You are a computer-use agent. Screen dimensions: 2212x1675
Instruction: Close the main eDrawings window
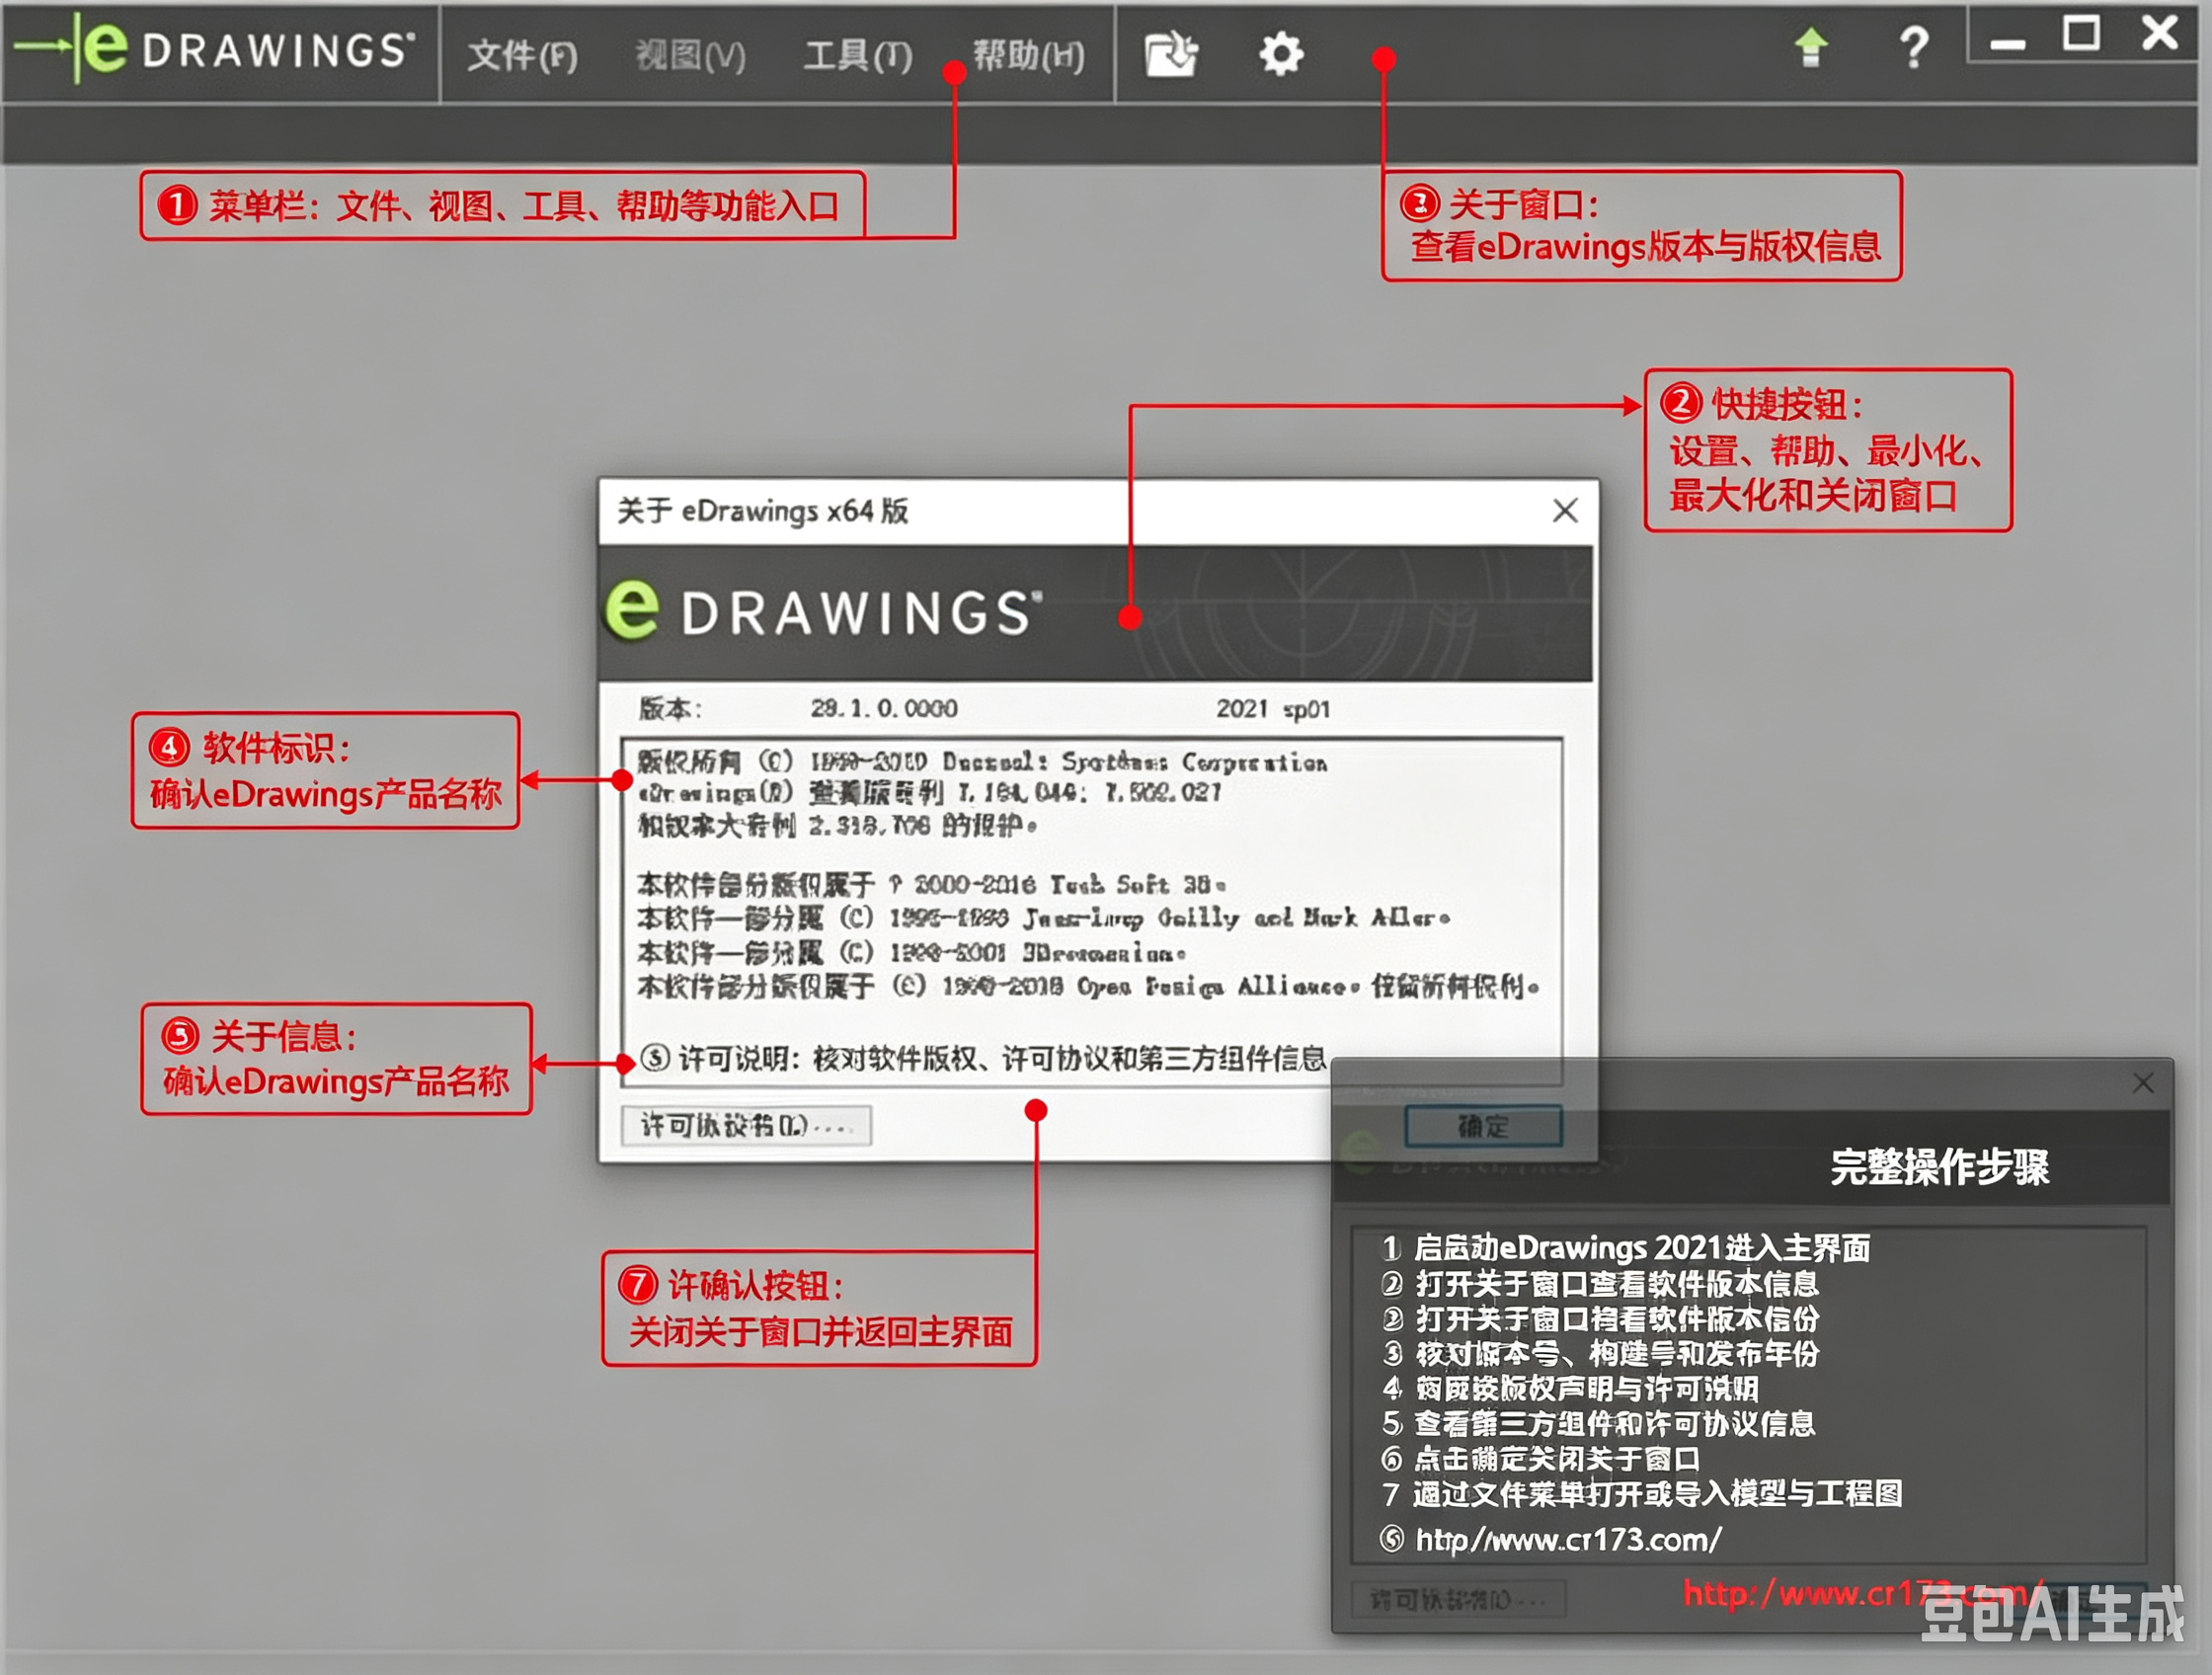[x=2160, y=33]
